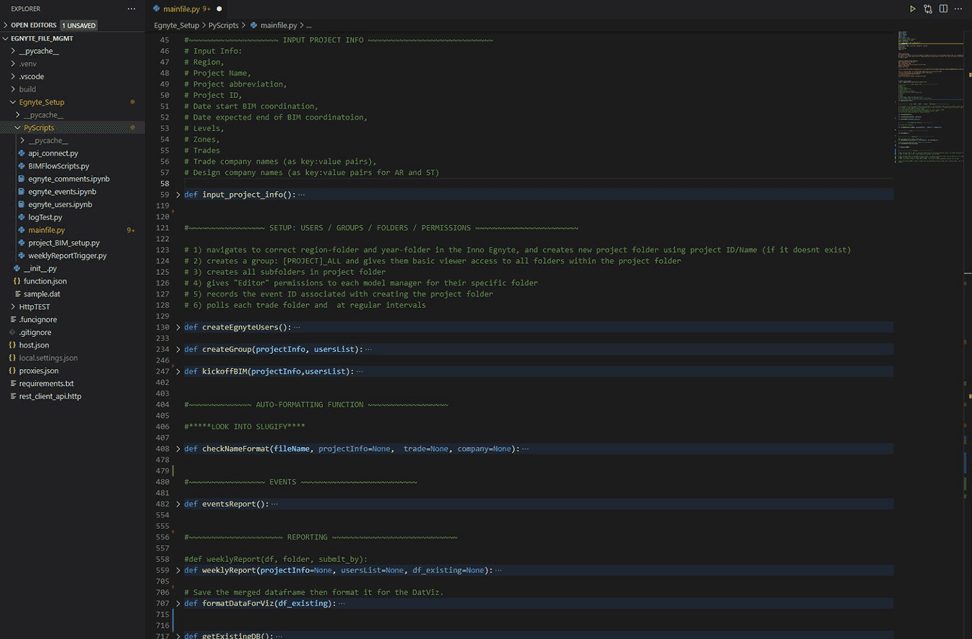The image size is (972, 639).
Task: Click the JSON braces icon beside function.json
Action: [x=17, y=281]
